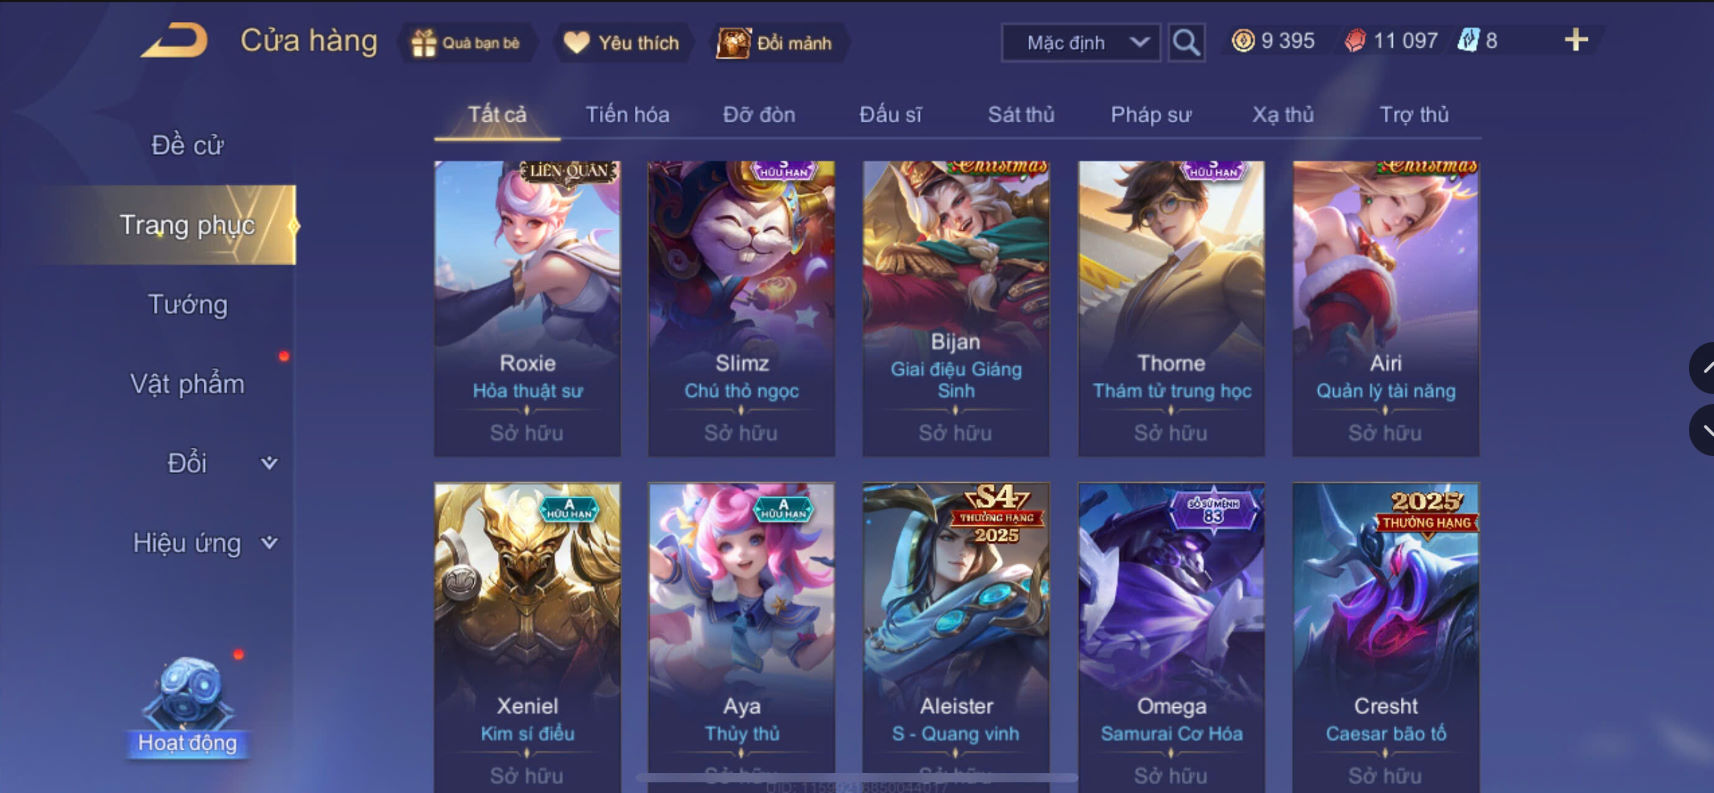Tap the red ruby currency icon
Screen dimensions: 1714x793
point(1355,41)
